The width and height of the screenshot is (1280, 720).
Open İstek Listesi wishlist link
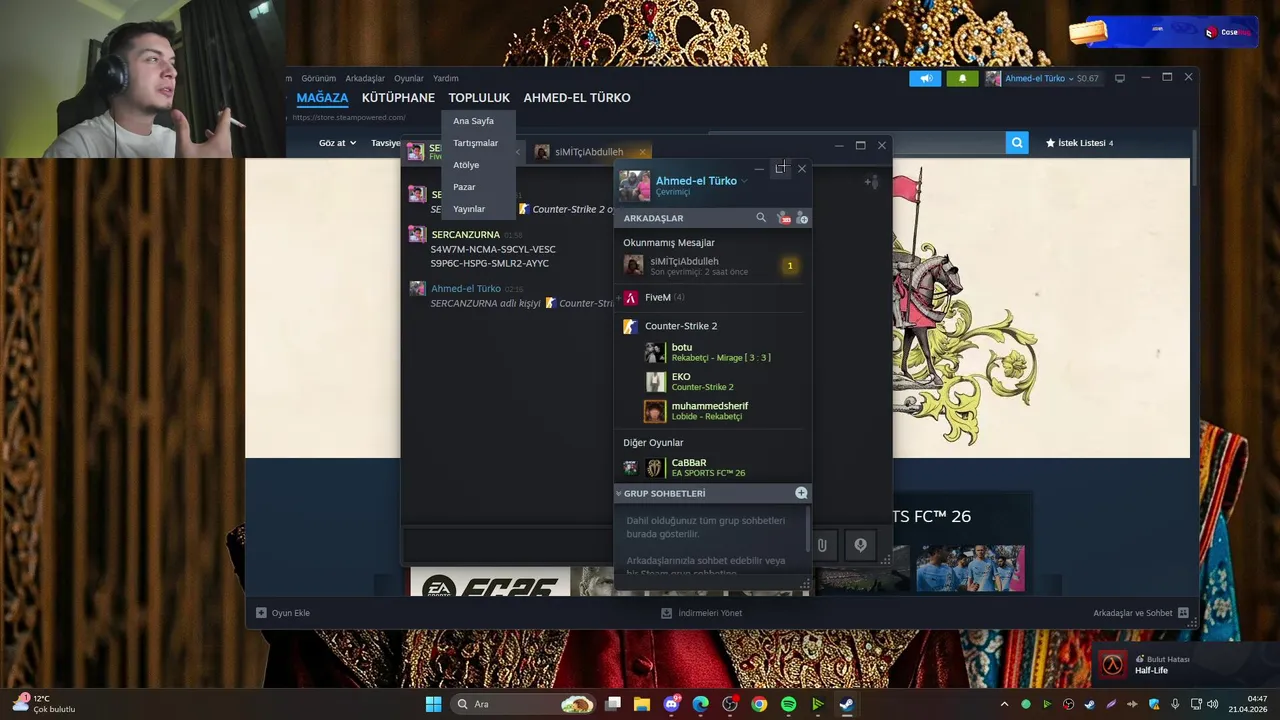click(1079, 143)
